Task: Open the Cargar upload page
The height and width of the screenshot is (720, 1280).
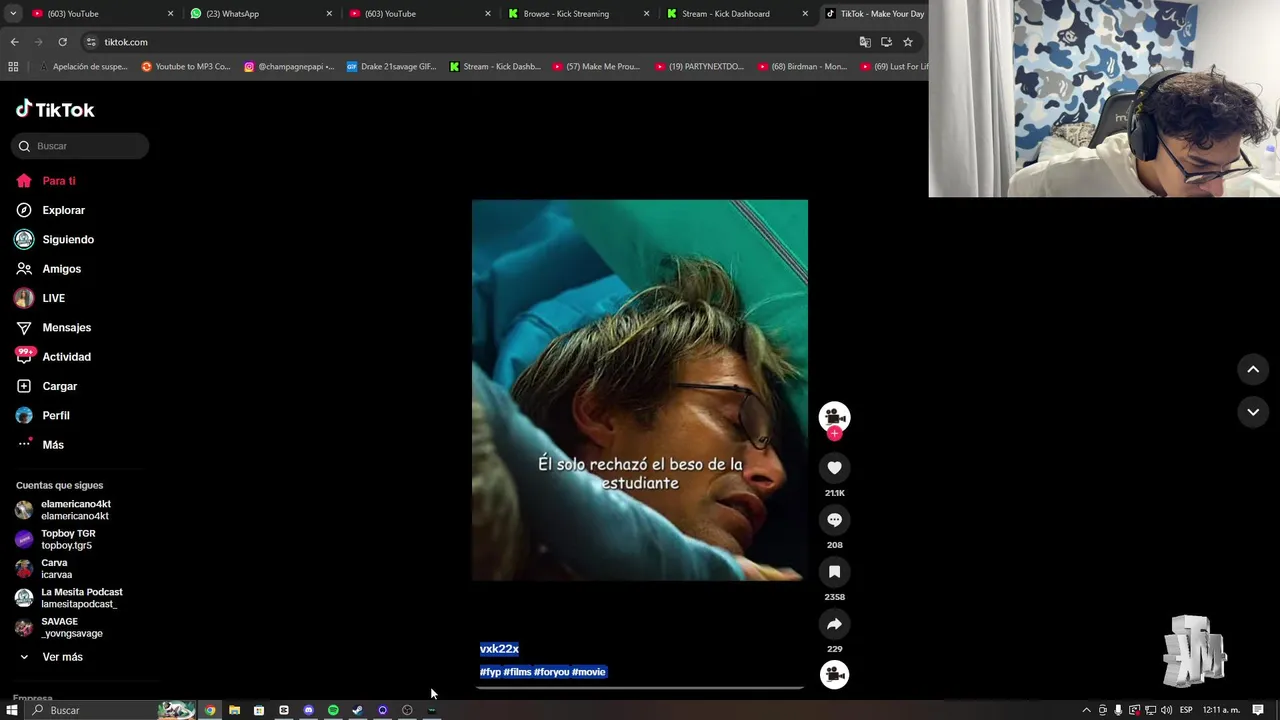Action: (x=59, y=386)
